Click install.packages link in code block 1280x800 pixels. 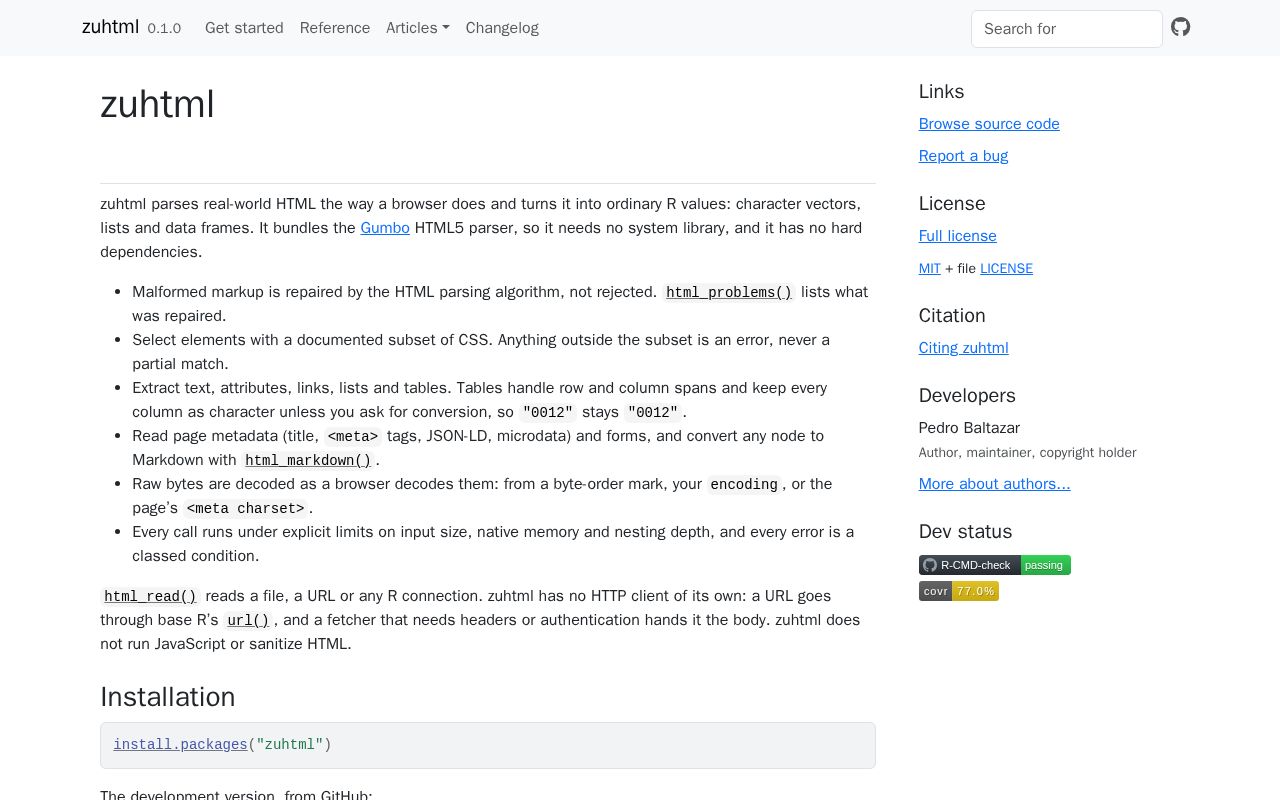pyautogui.click(x=180, y=745)
